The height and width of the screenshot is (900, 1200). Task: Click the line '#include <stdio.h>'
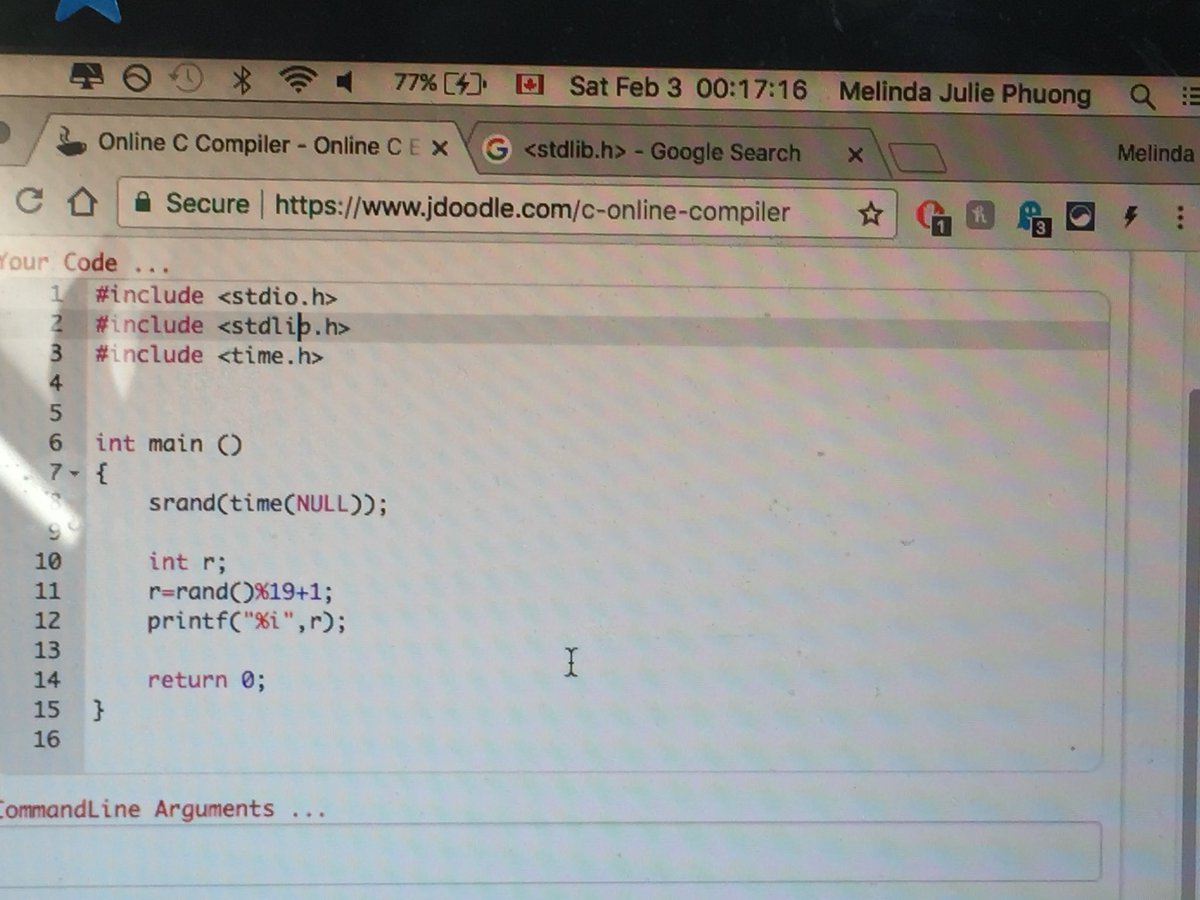tap(216, 296)
